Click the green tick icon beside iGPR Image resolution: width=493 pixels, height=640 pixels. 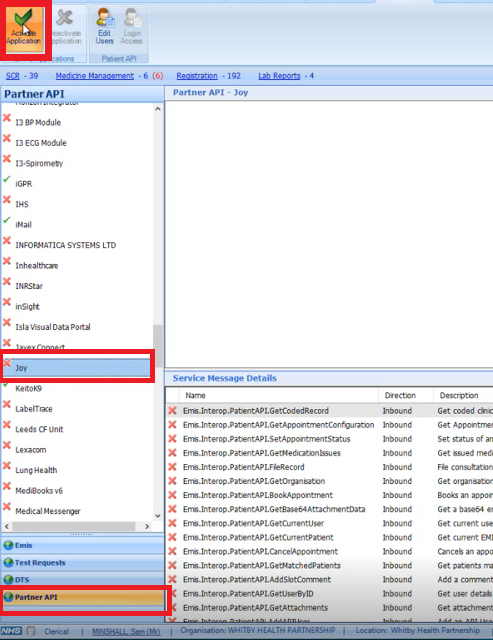pyautogui.click(x=7, y=179)
